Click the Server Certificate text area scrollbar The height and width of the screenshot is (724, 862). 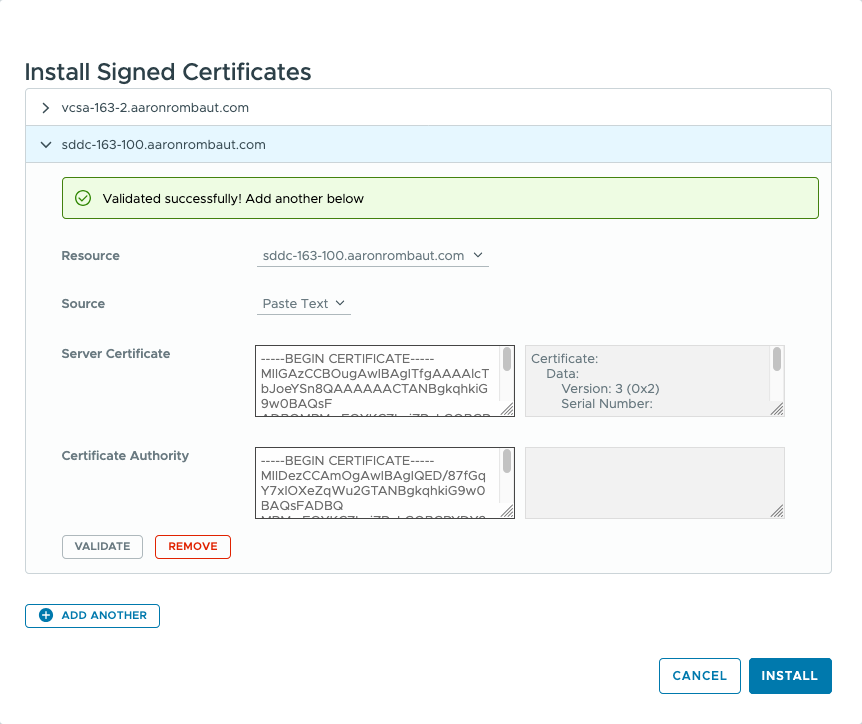507,360
